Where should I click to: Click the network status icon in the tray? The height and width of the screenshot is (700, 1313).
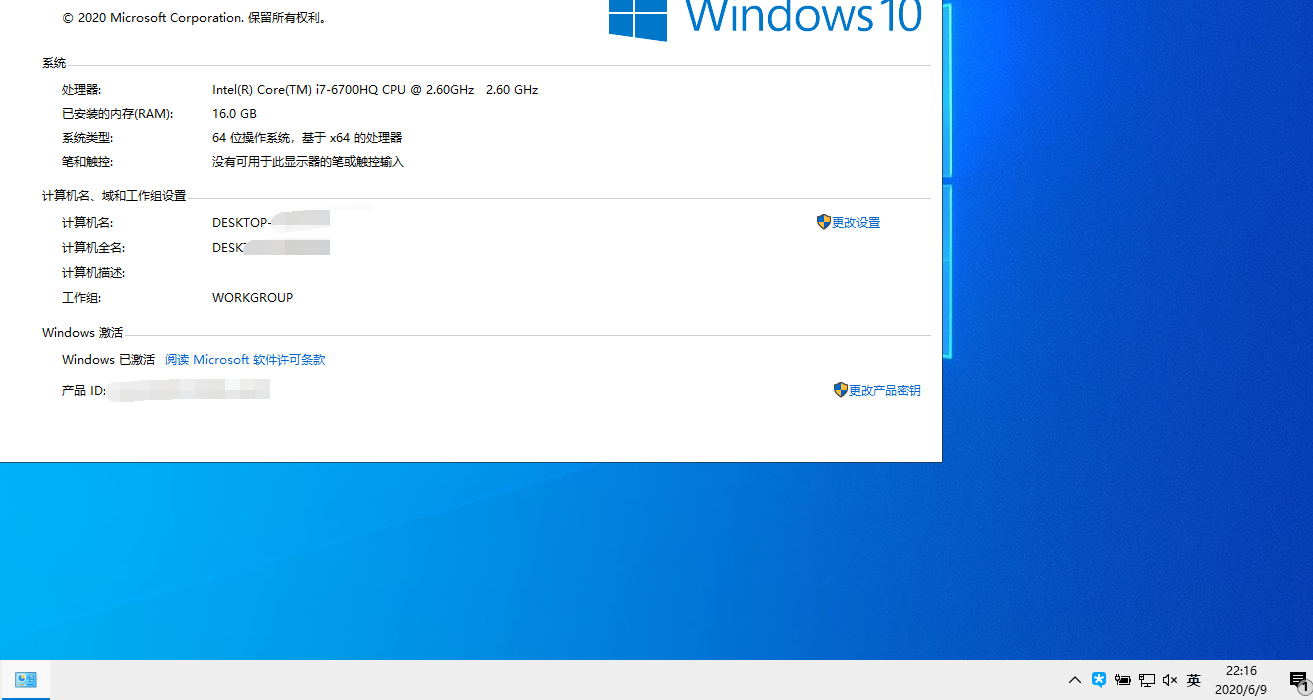coord(1146,679)
